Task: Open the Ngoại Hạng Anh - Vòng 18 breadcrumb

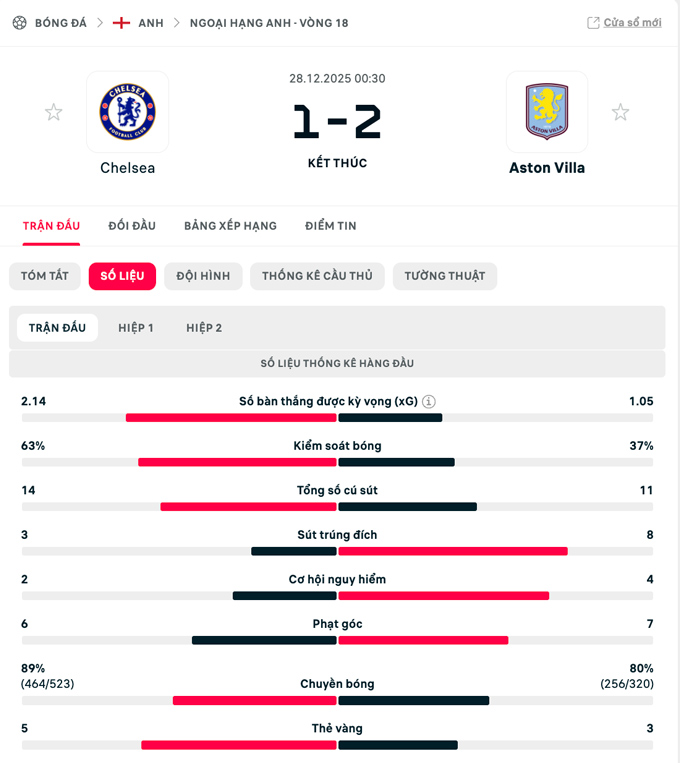Action: [269, 22]
